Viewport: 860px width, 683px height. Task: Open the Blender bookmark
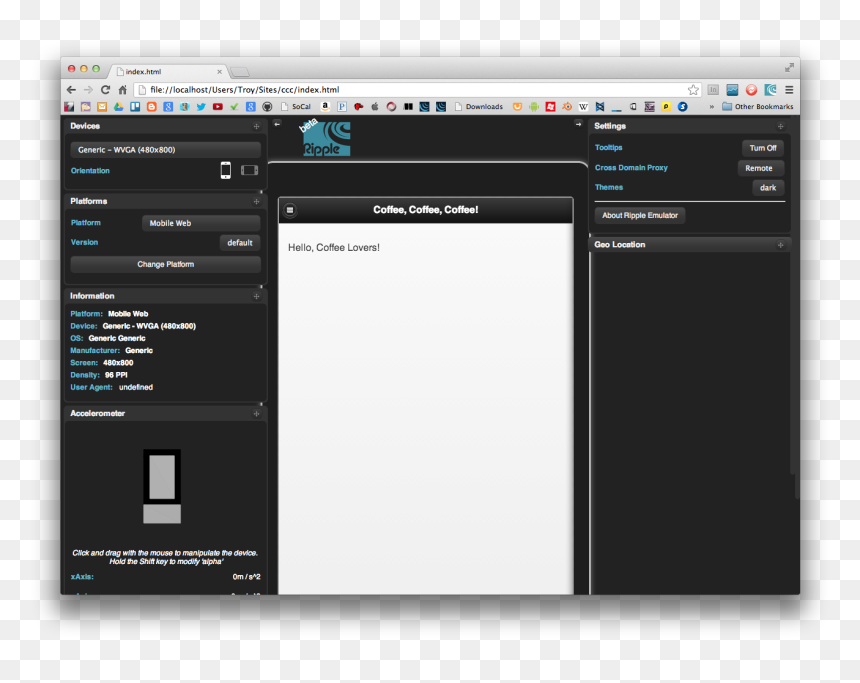pyautogui.click(x=567, y=106)
